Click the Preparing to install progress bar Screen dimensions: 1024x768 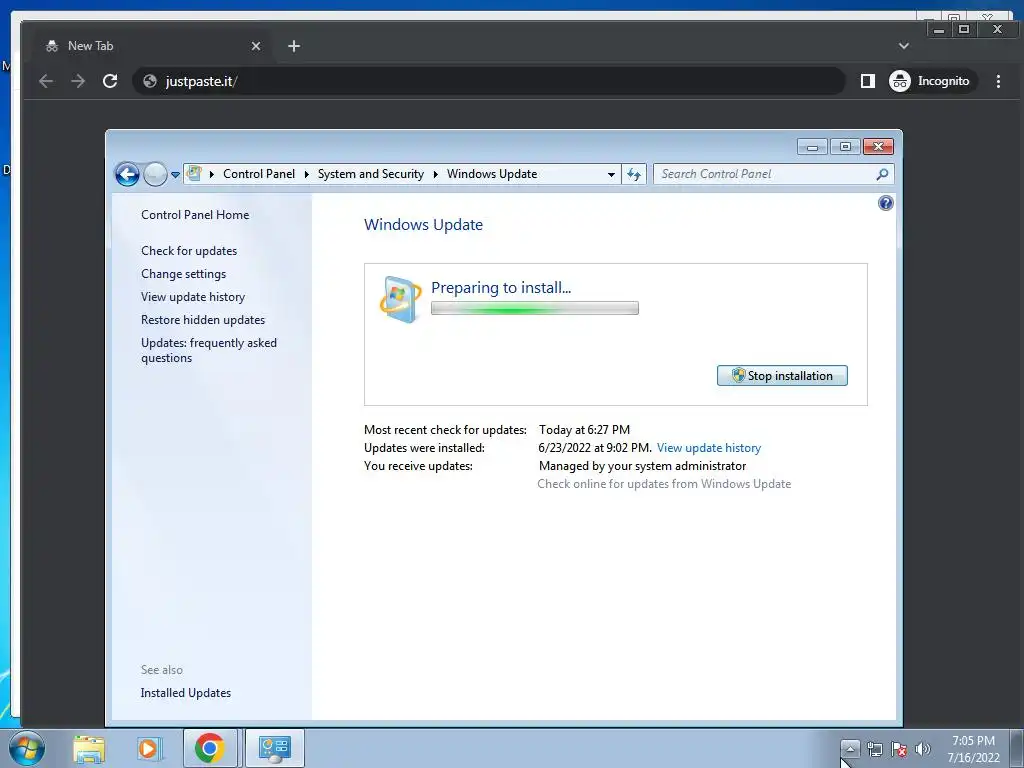535,308
